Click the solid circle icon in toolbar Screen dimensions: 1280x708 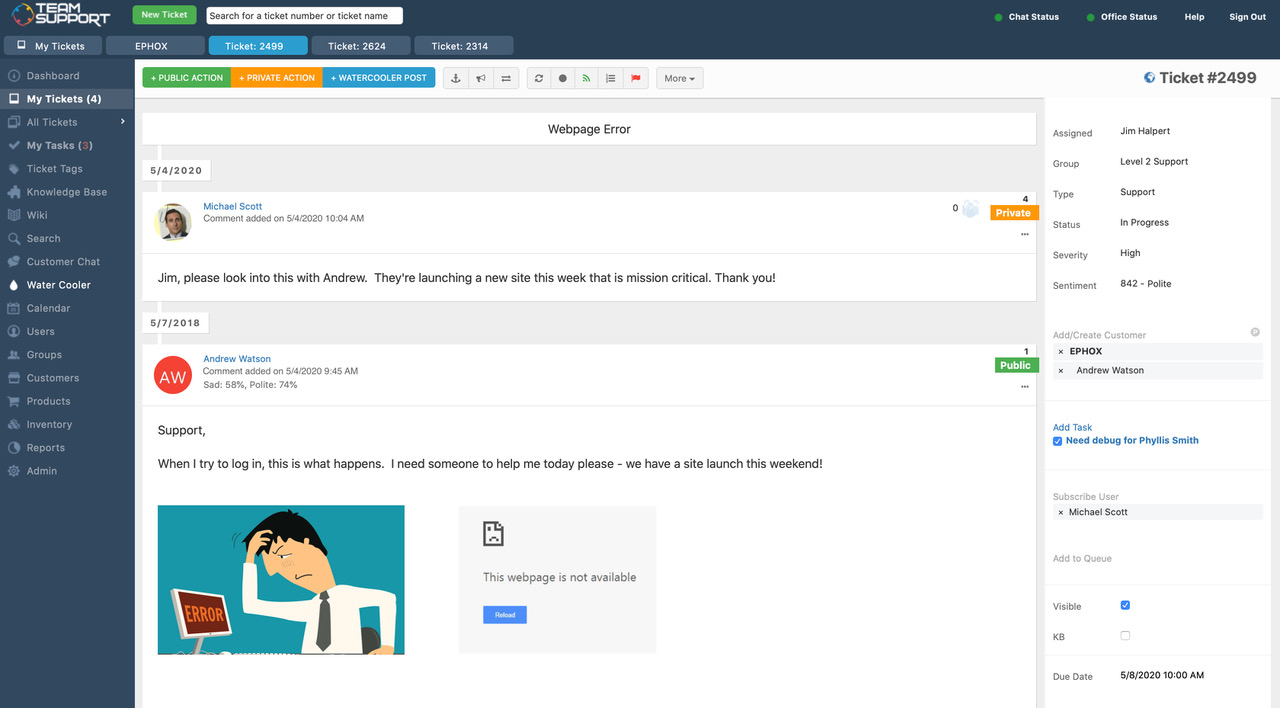coord(563,78)
